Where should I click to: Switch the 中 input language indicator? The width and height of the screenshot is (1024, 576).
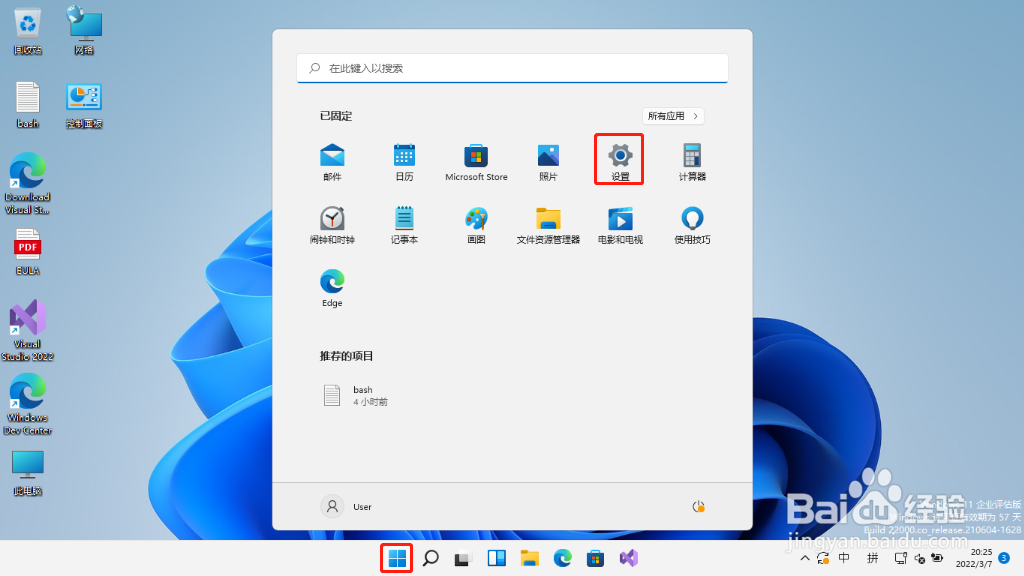point(844,558)
